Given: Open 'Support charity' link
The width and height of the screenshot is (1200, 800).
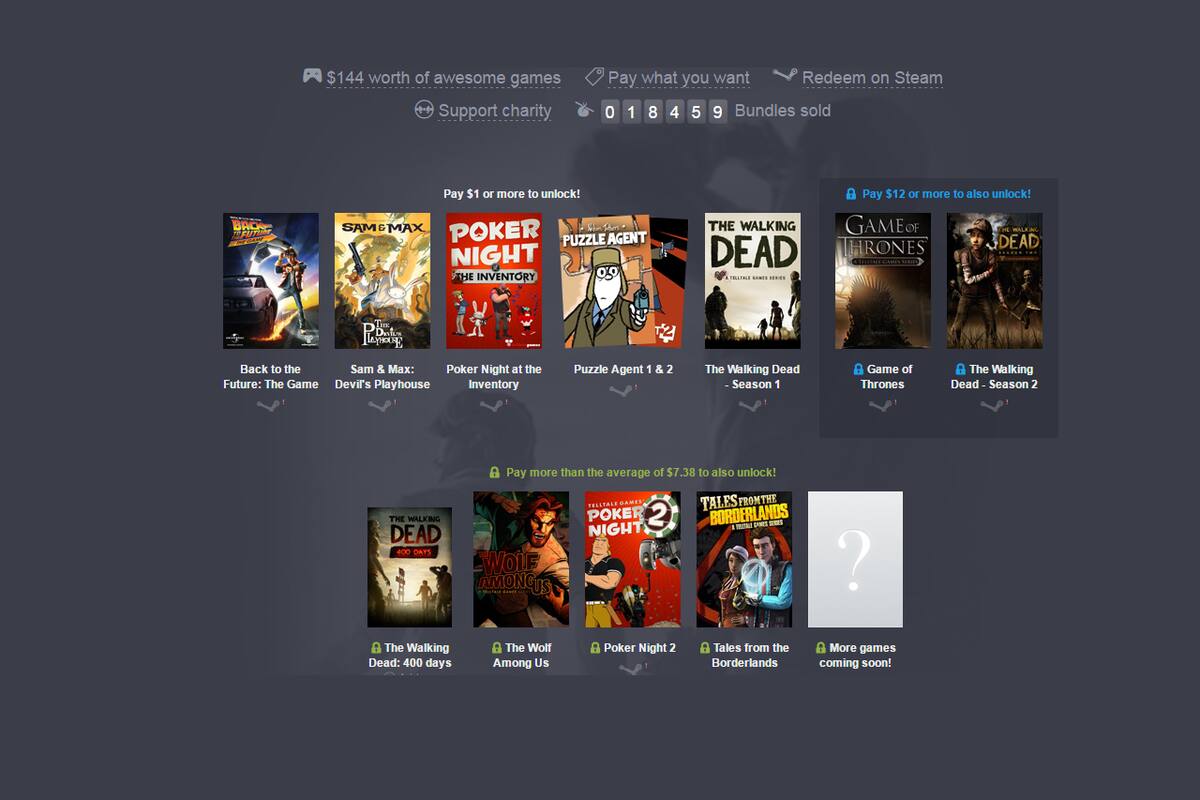Looking at the screenshot, I should (x=495, y=111).
